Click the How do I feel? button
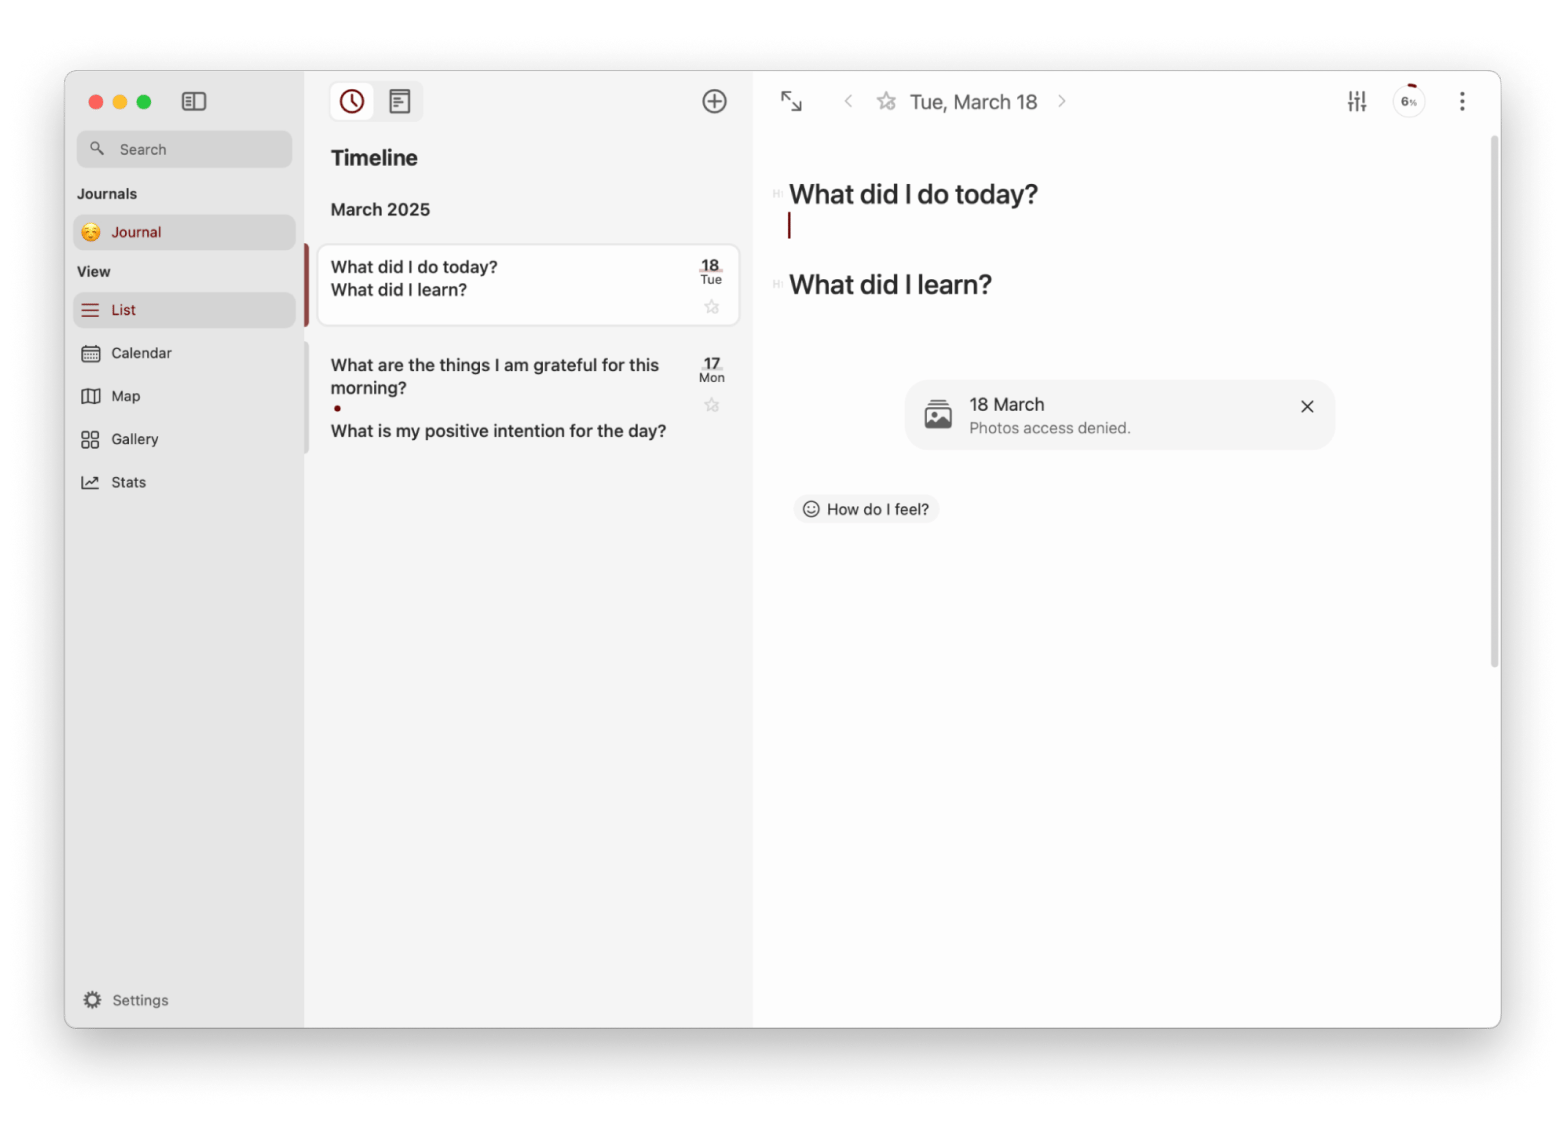1560x1122 pixels. click(866, 509)
